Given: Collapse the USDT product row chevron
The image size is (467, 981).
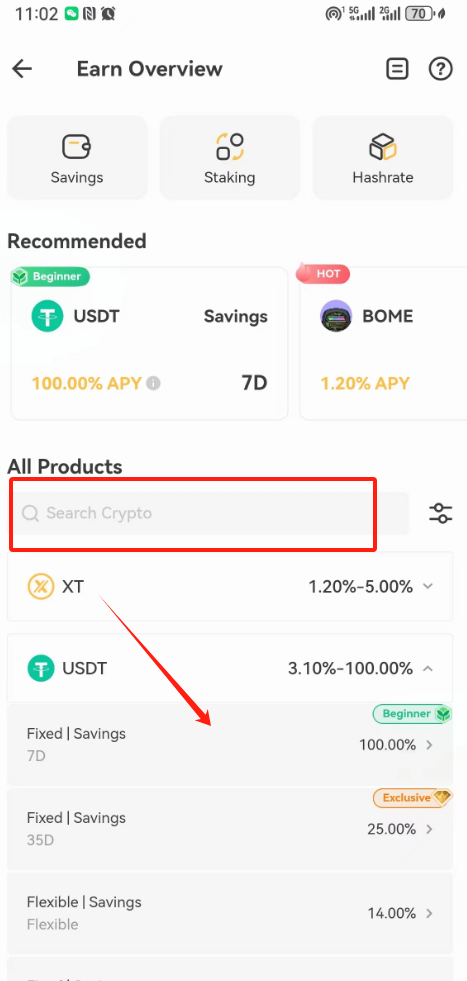Looking at the screenshot, I should pos(428,668).
